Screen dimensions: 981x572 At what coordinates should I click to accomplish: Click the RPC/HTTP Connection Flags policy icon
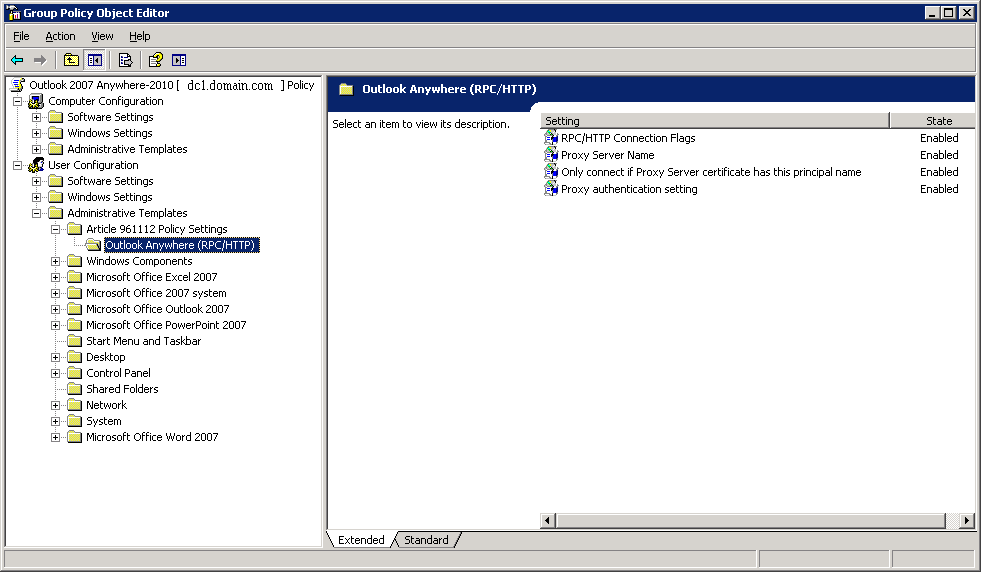pyautogui.click(x=551, y=138)
